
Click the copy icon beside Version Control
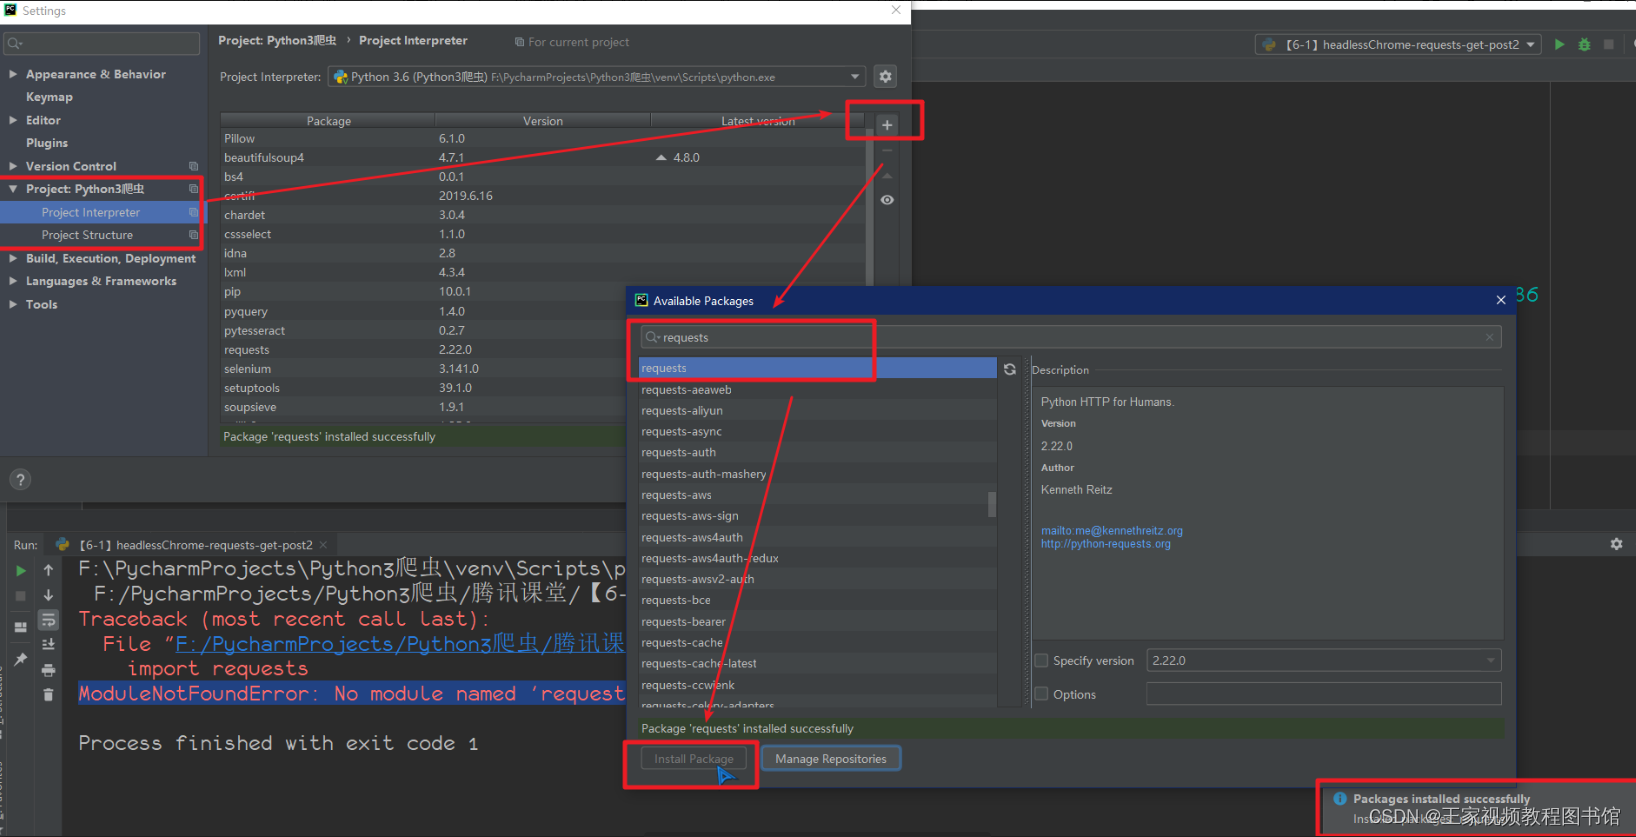coord(193,166)
